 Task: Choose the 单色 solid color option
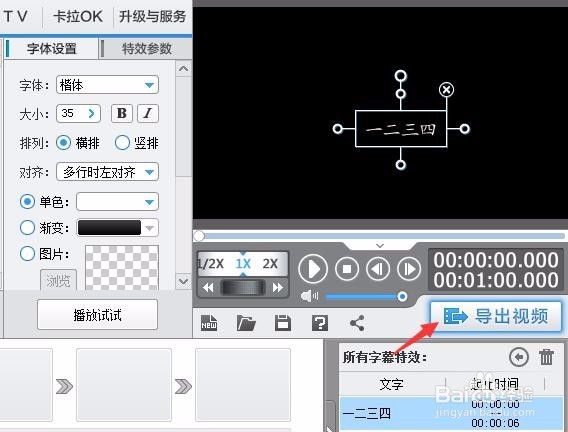coord(27,202)
